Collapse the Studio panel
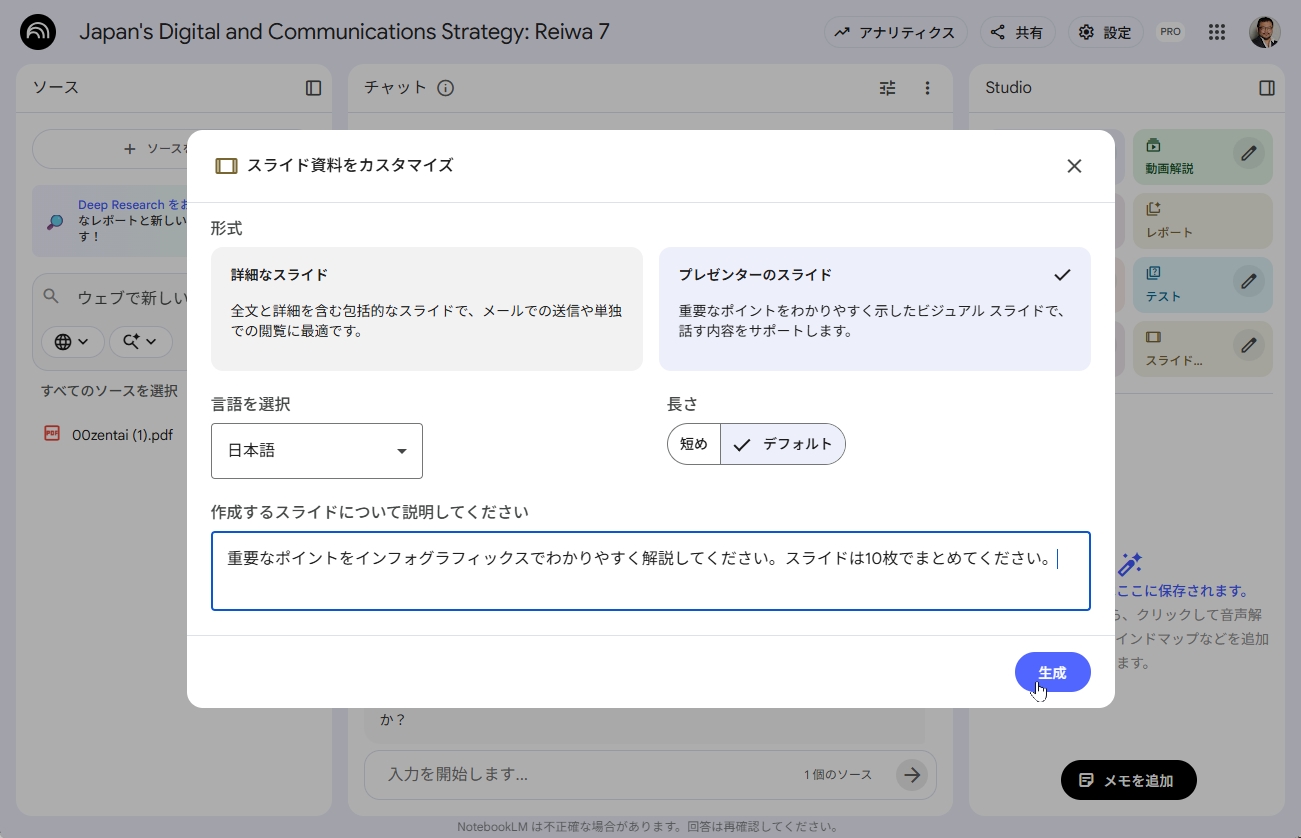 tap(1267, 88)
